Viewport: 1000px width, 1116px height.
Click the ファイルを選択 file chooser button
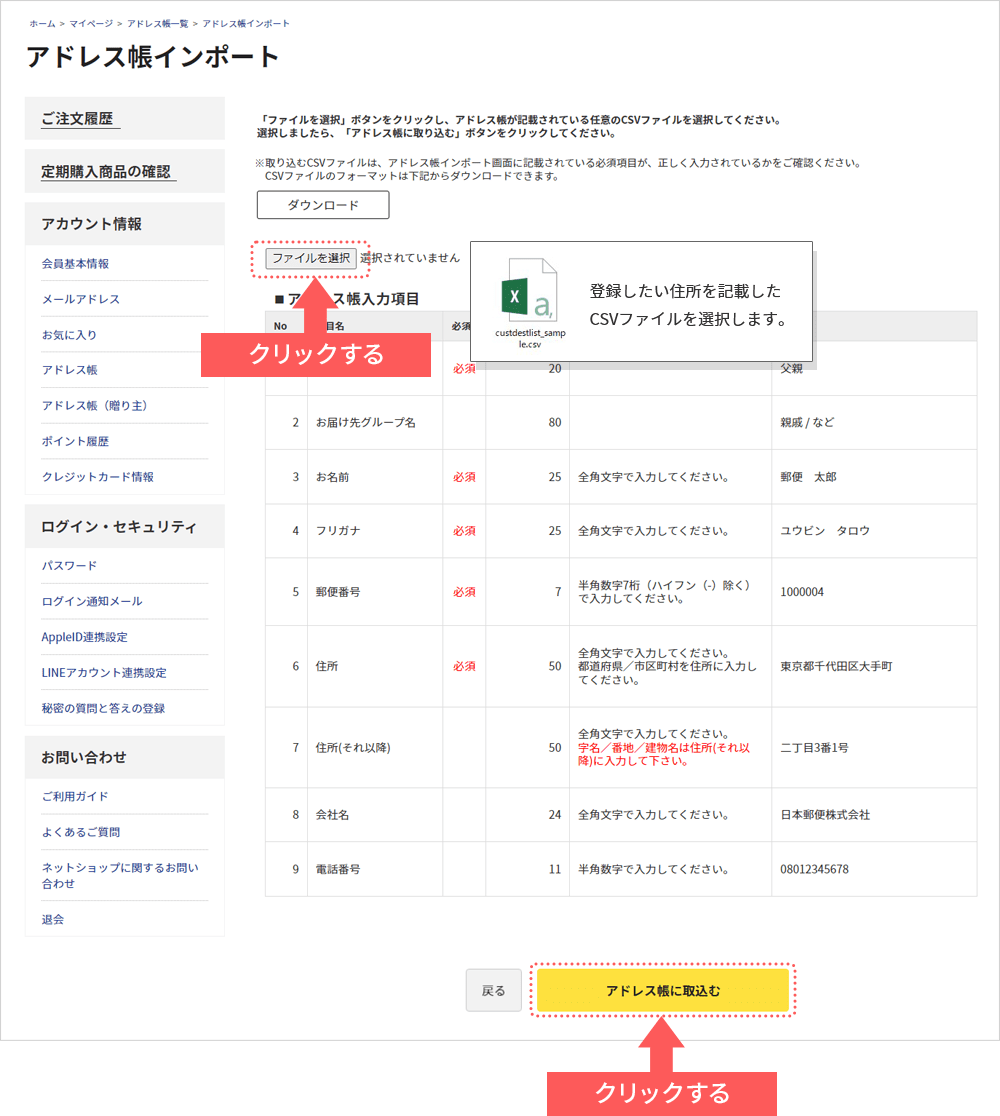311,258
